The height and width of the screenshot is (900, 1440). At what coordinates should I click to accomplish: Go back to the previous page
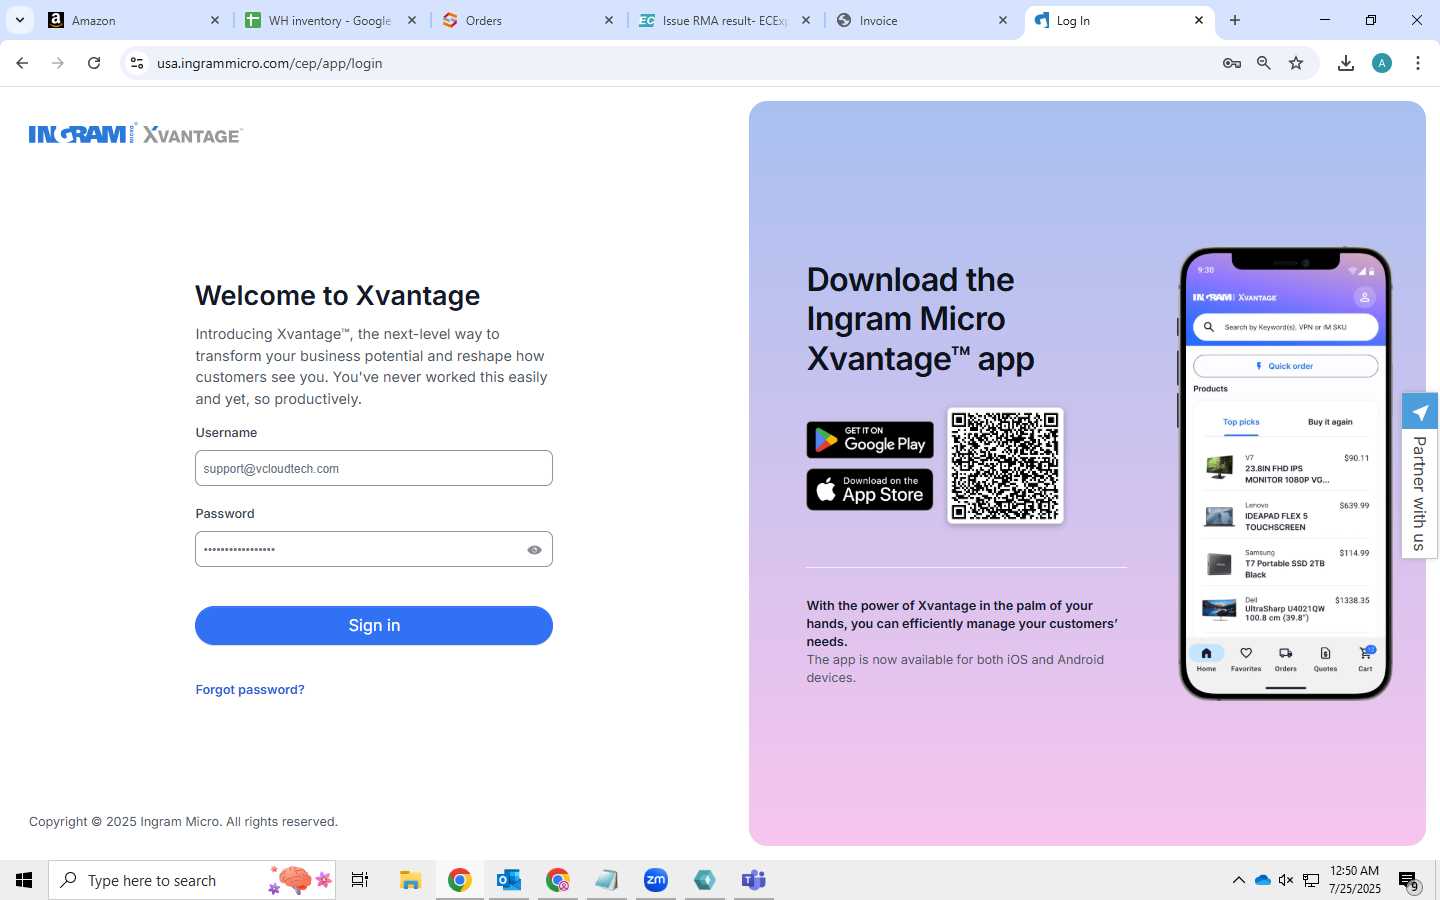pyautogui.click(x=22, y=63)
